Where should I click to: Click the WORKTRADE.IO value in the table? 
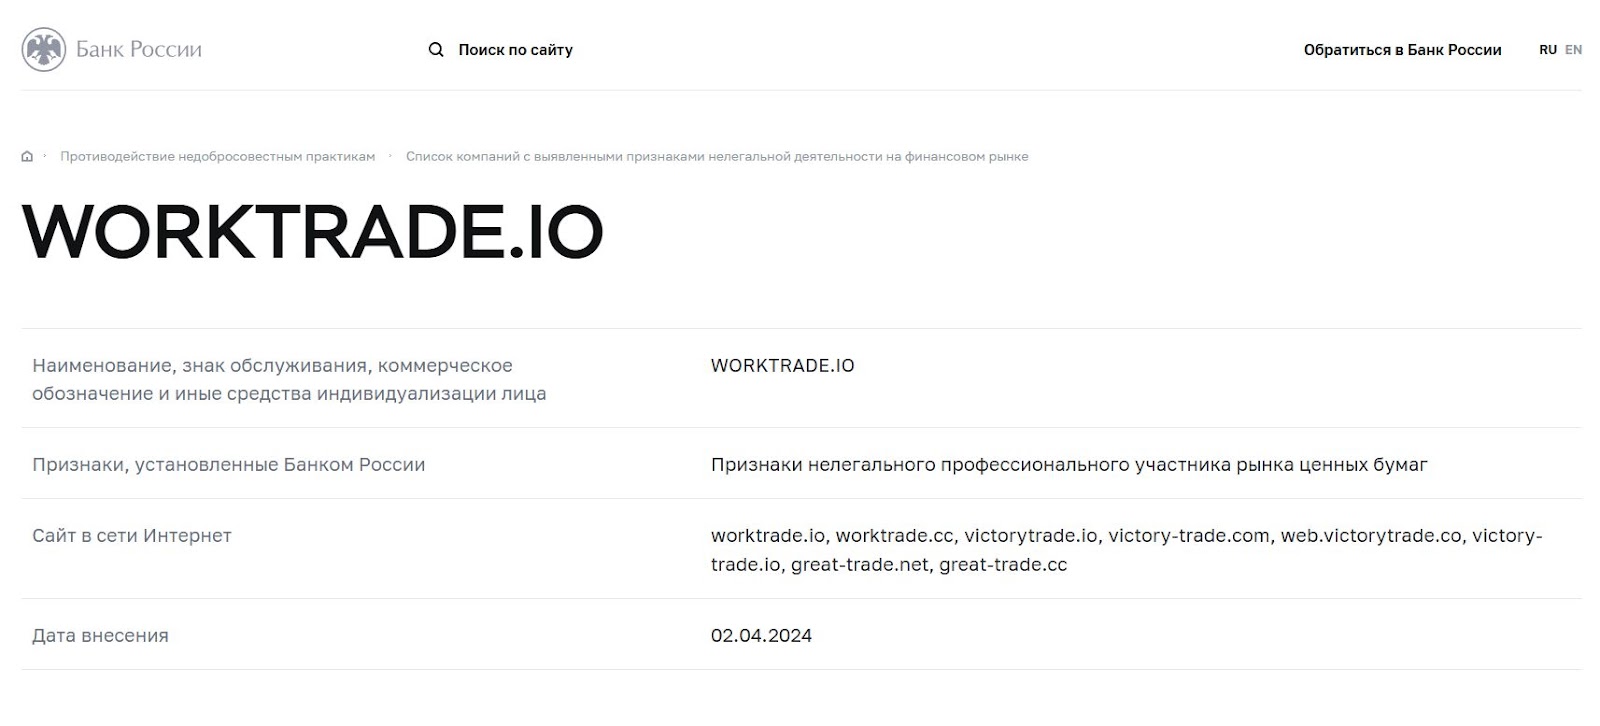(x=782, y=366)
